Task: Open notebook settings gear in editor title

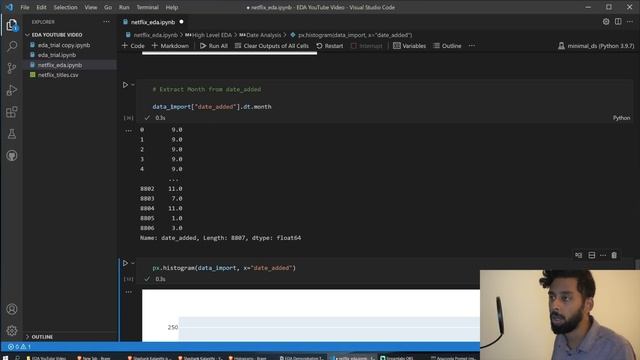Action: pos(606,22)
